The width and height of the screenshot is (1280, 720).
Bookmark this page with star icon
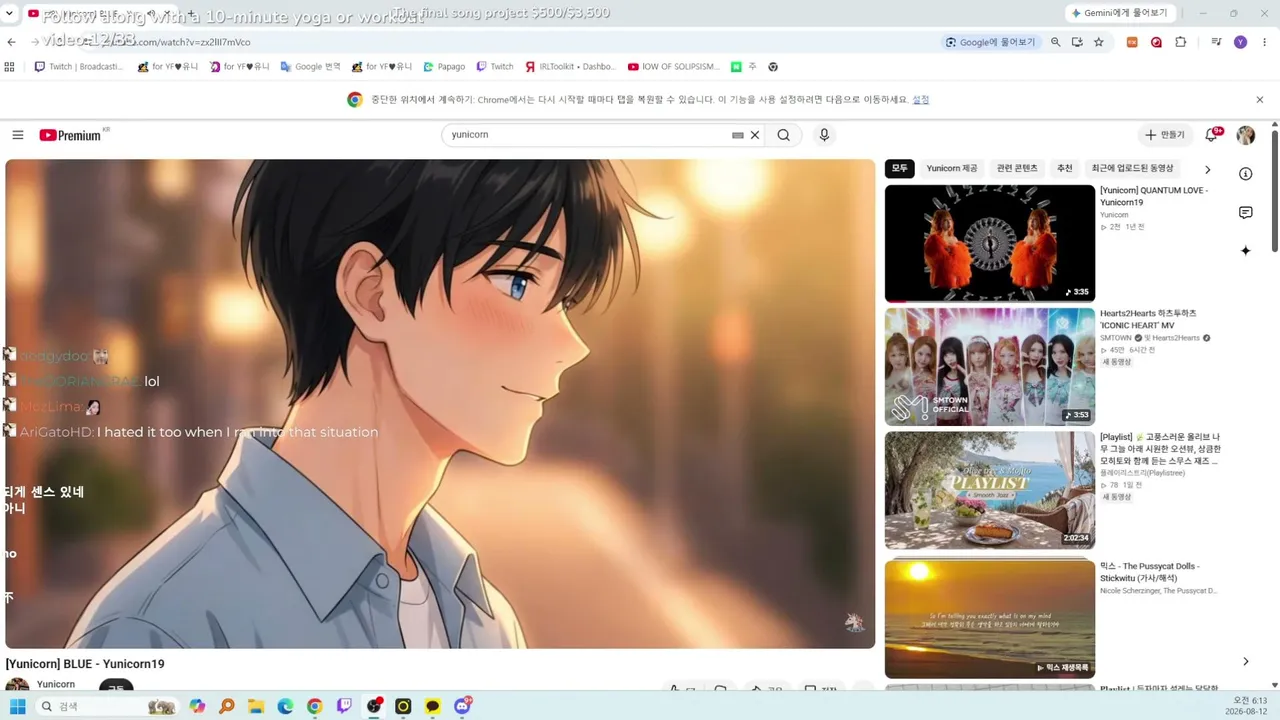point(1099,42)
